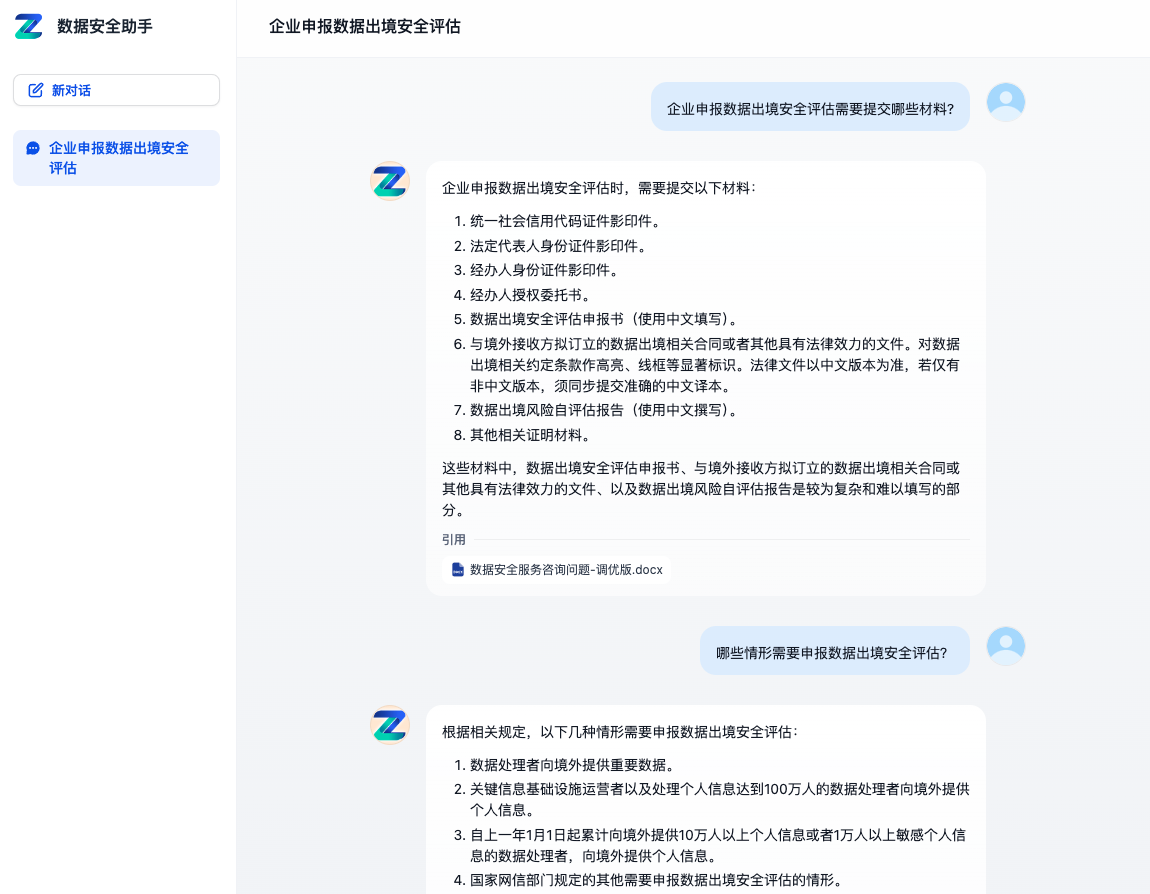The height and width of the screenshot is (894, 1150).
Task: Click the chat bubble icon beside sidebar conversation
Action: (33, 148)
